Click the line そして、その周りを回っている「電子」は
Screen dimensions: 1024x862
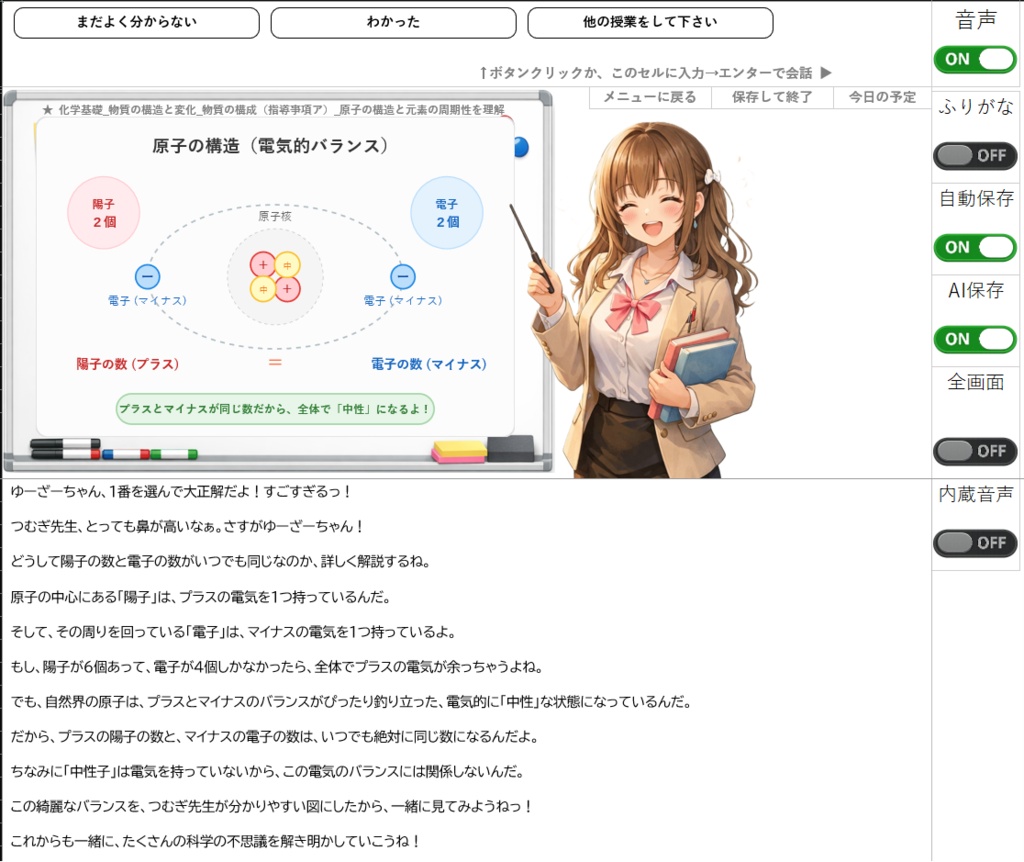tap(233, 632)
